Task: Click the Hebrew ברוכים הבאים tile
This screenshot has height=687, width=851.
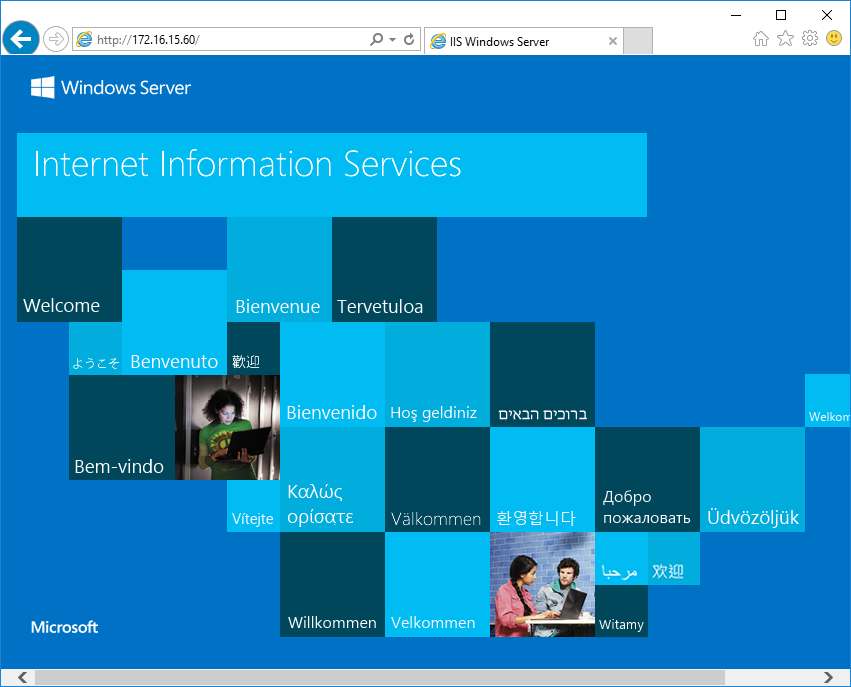Action: (x=542, y=374)
